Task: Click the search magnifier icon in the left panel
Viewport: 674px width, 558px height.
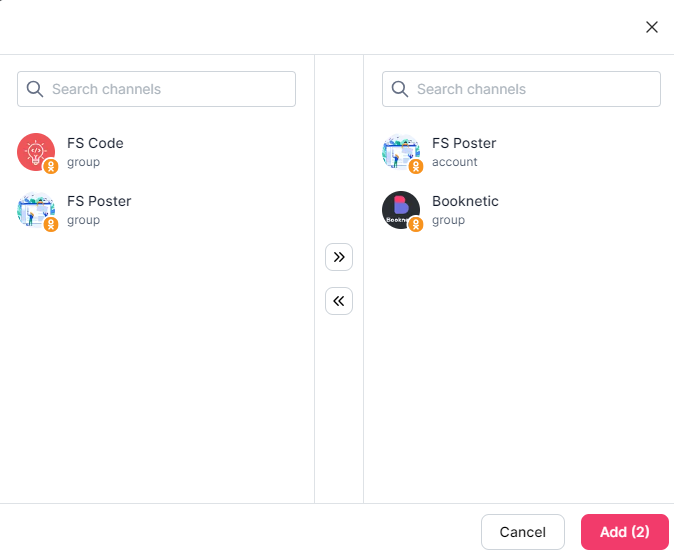Action: (35, 89)
